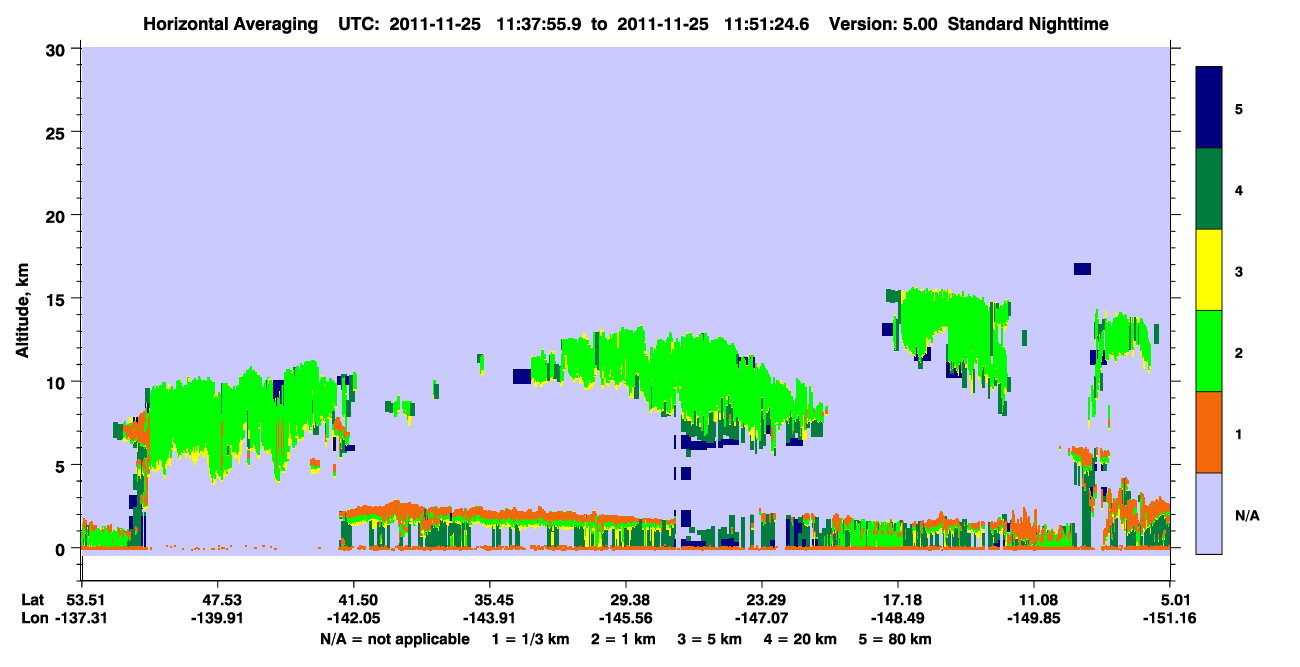The image size is (1300, 667).
Task: Click the latitude tick value 53.51
Action: coord(82,600)
